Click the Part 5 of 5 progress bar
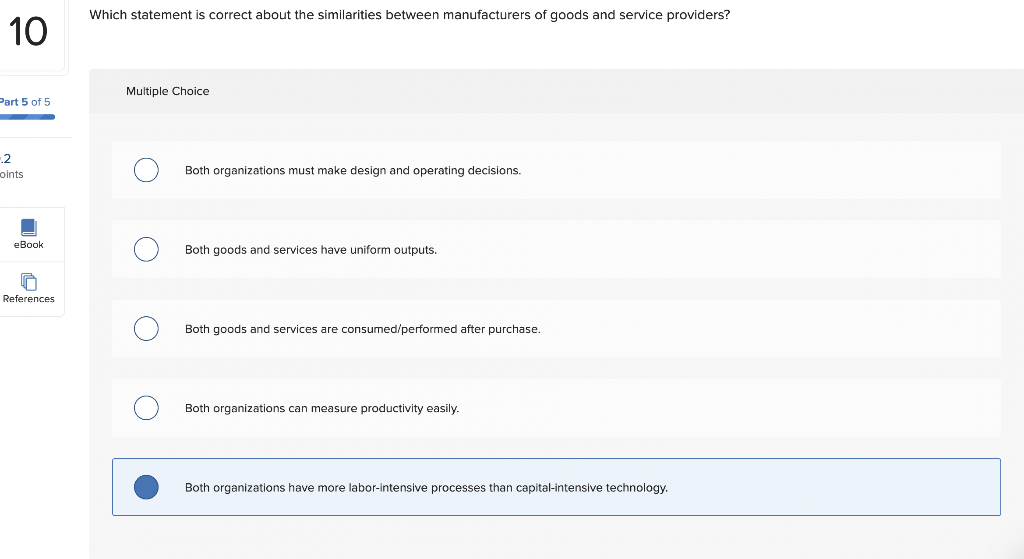1024x559 pixels. 28,117
